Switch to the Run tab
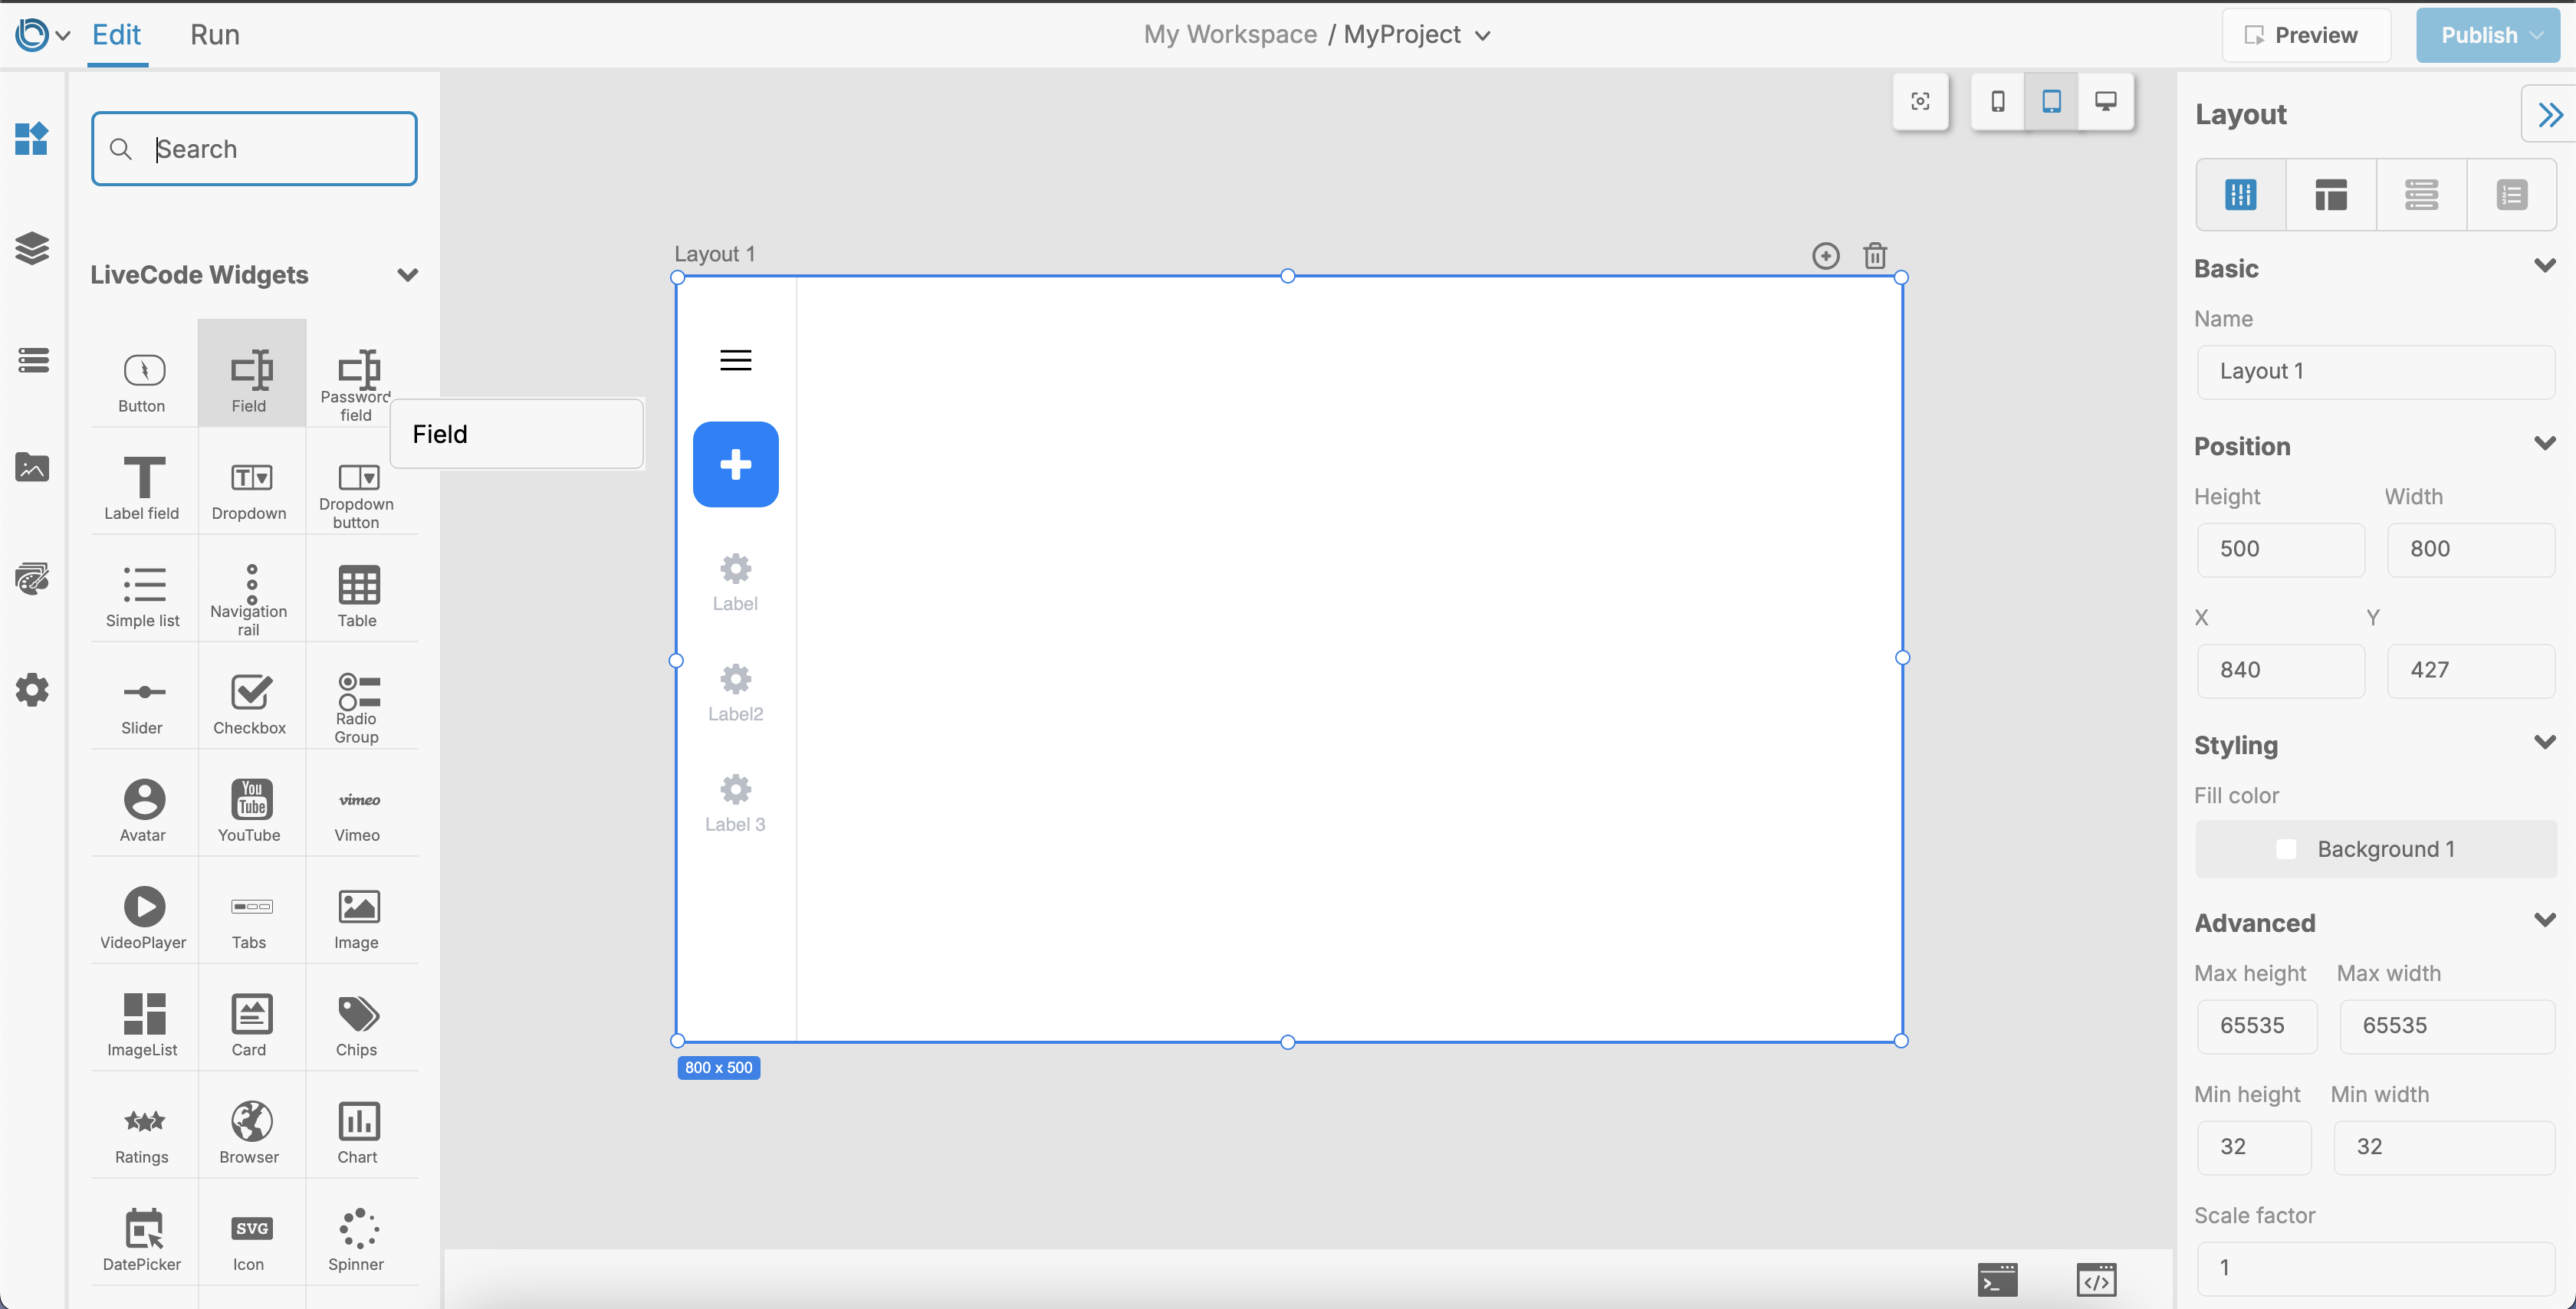 215,35
